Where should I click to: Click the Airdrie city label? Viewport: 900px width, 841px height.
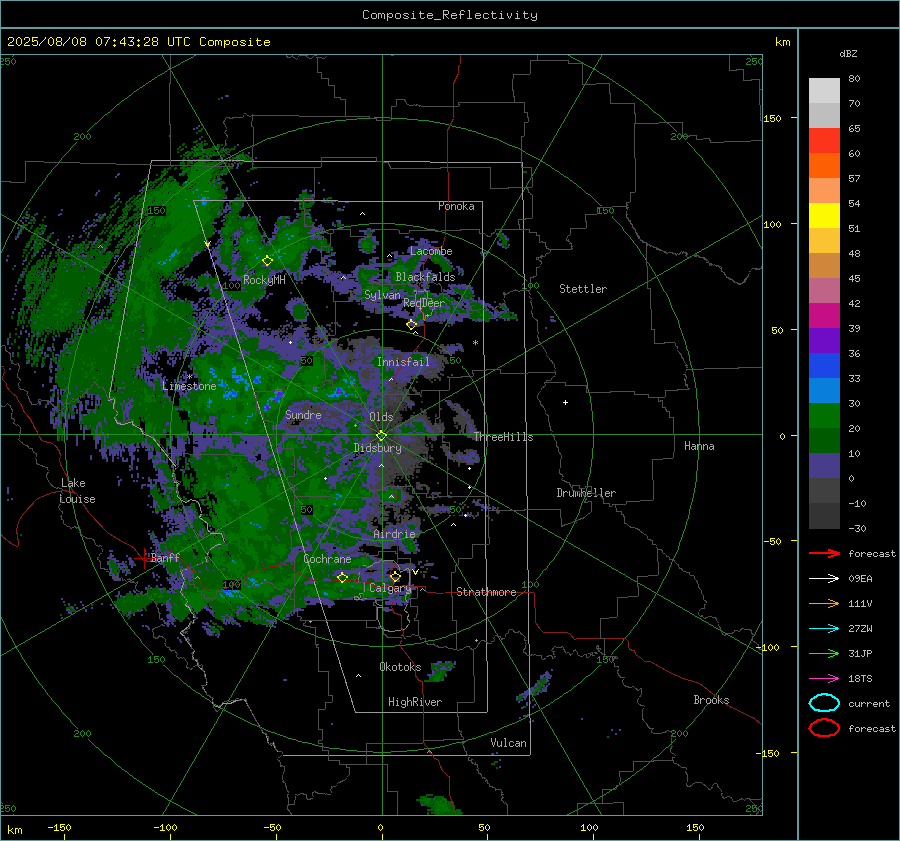394,534
